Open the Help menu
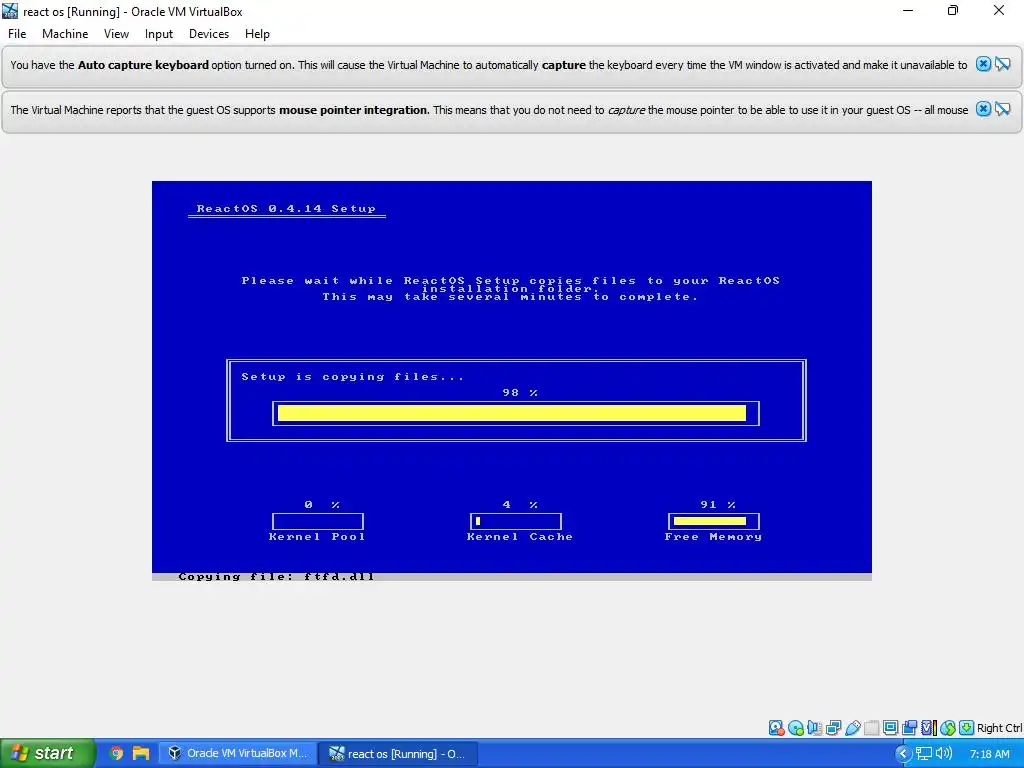Screen dimensions: 1024x768 (x=257, y=34)
